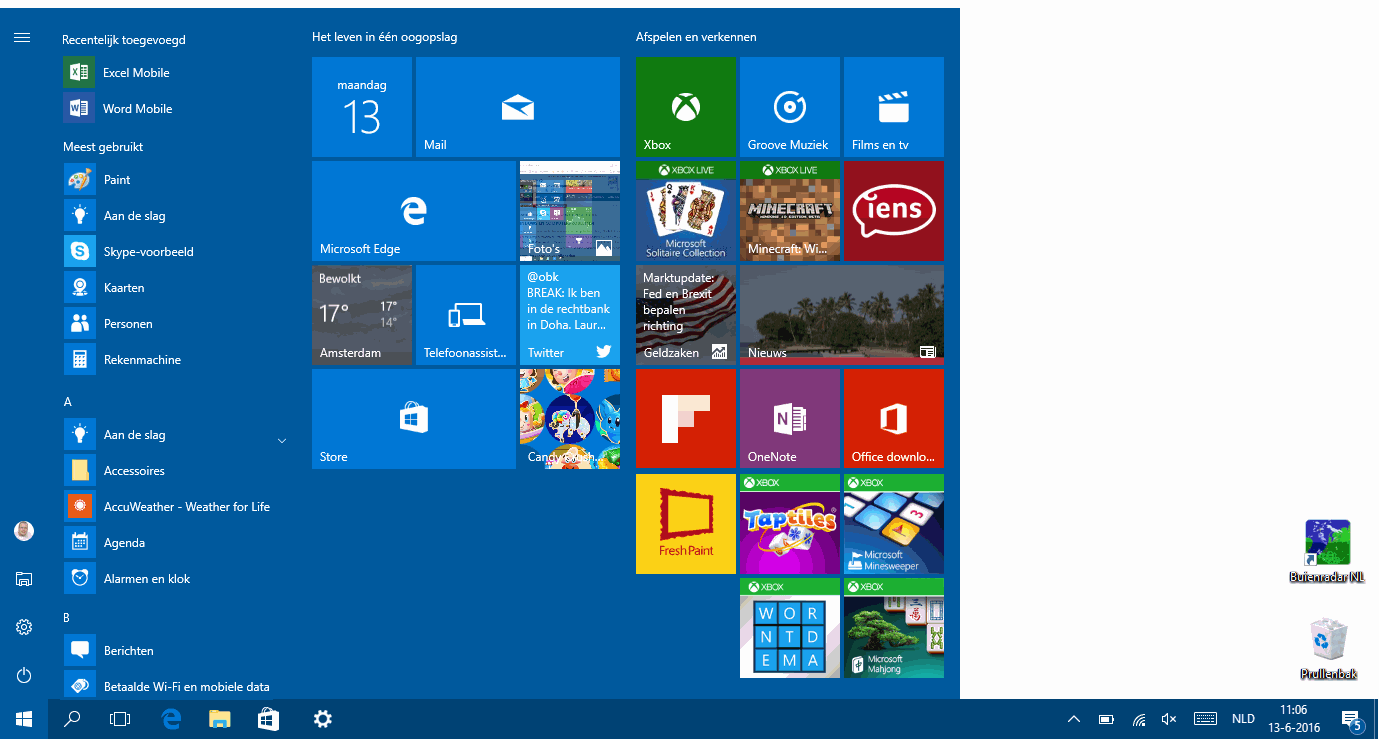This screenshot has height=739, width=1379.
Task: Open the OneNote tile
Action: [790, 419]
